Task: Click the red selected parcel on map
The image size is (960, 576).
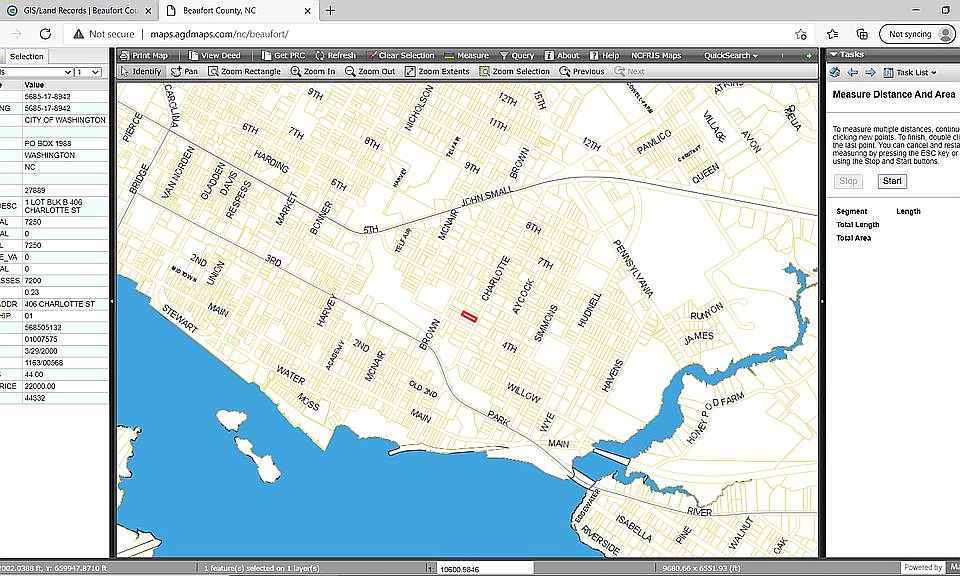Action: click(x=468, y=316)
